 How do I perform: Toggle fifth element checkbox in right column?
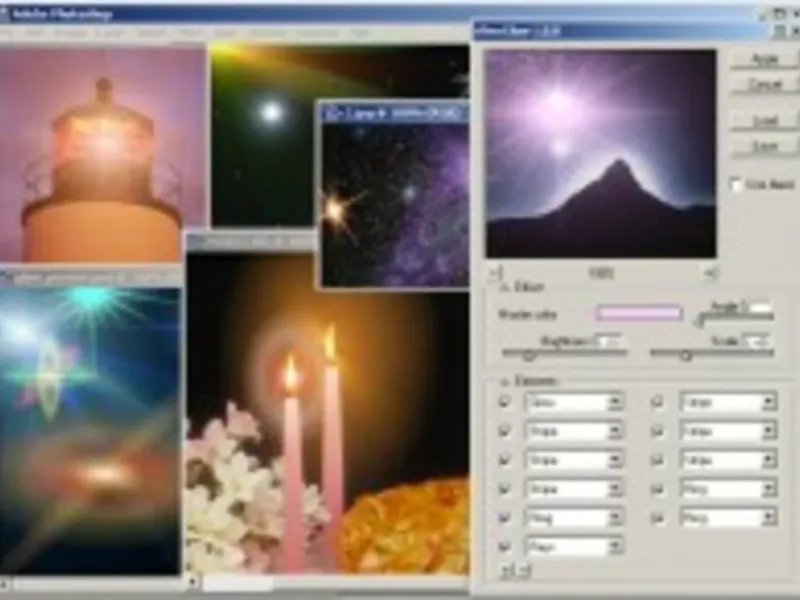[658, 518]
